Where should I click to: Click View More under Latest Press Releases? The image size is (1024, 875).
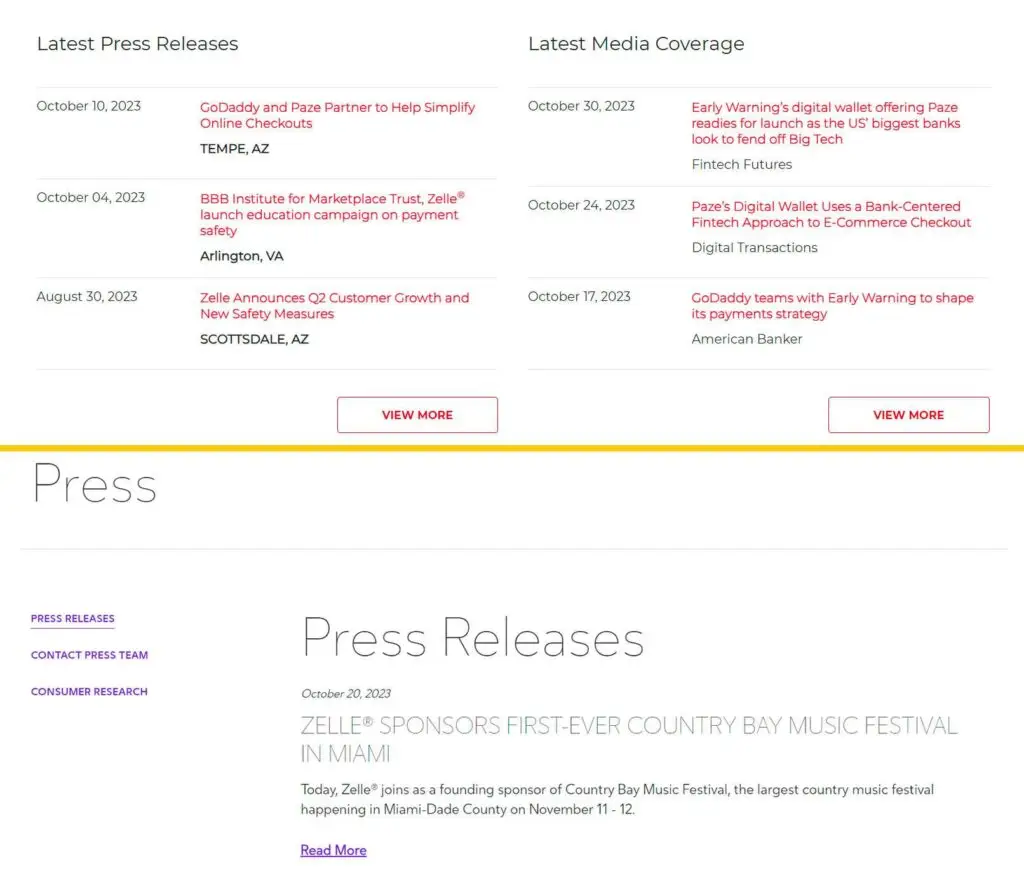point(417,415)
